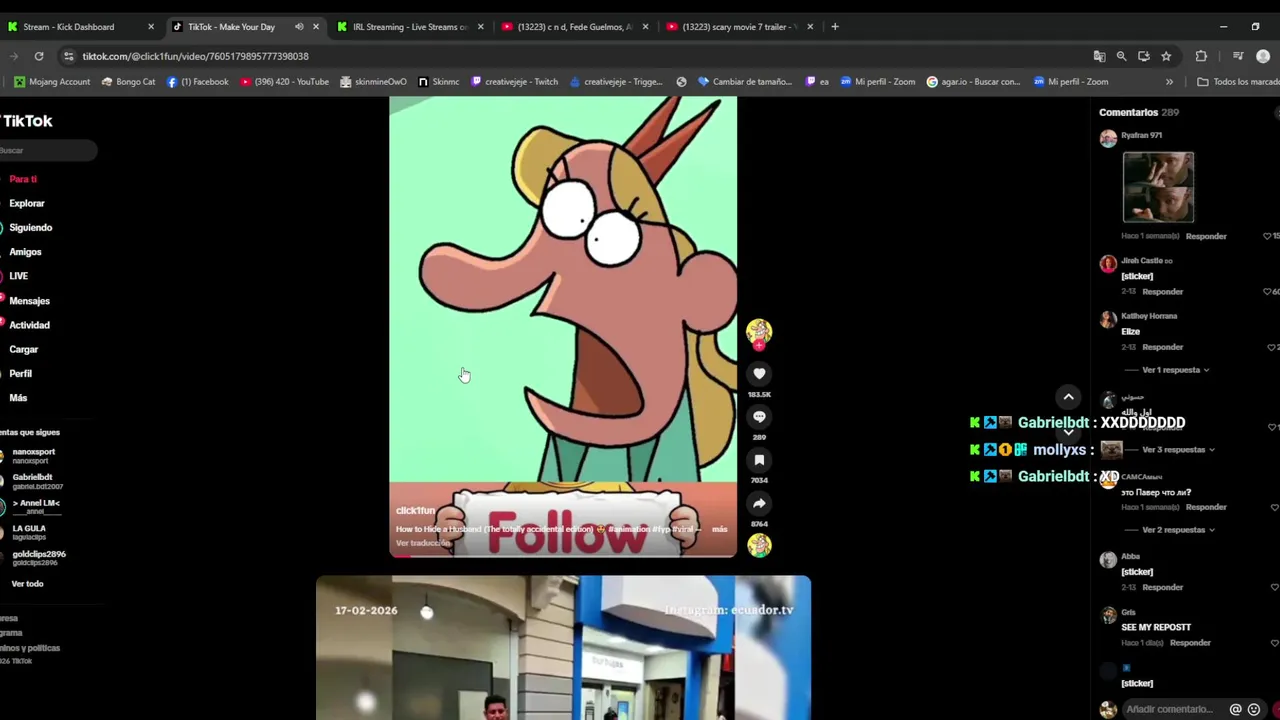Open Bongo Cat bookmark
The image size is (1280, 720).
click(128, 82)
